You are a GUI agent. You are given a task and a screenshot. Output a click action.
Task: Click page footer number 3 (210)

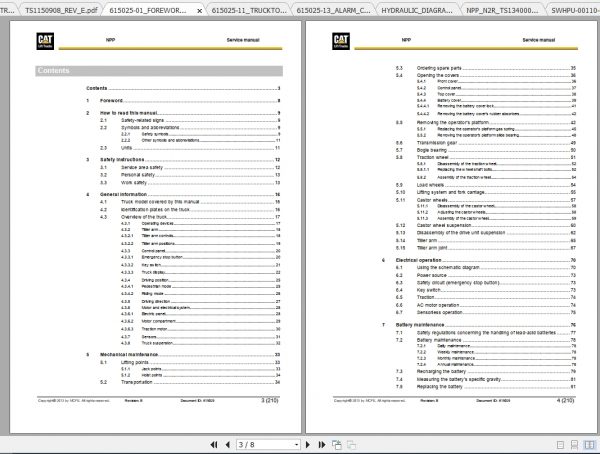[x=270, y=400]
